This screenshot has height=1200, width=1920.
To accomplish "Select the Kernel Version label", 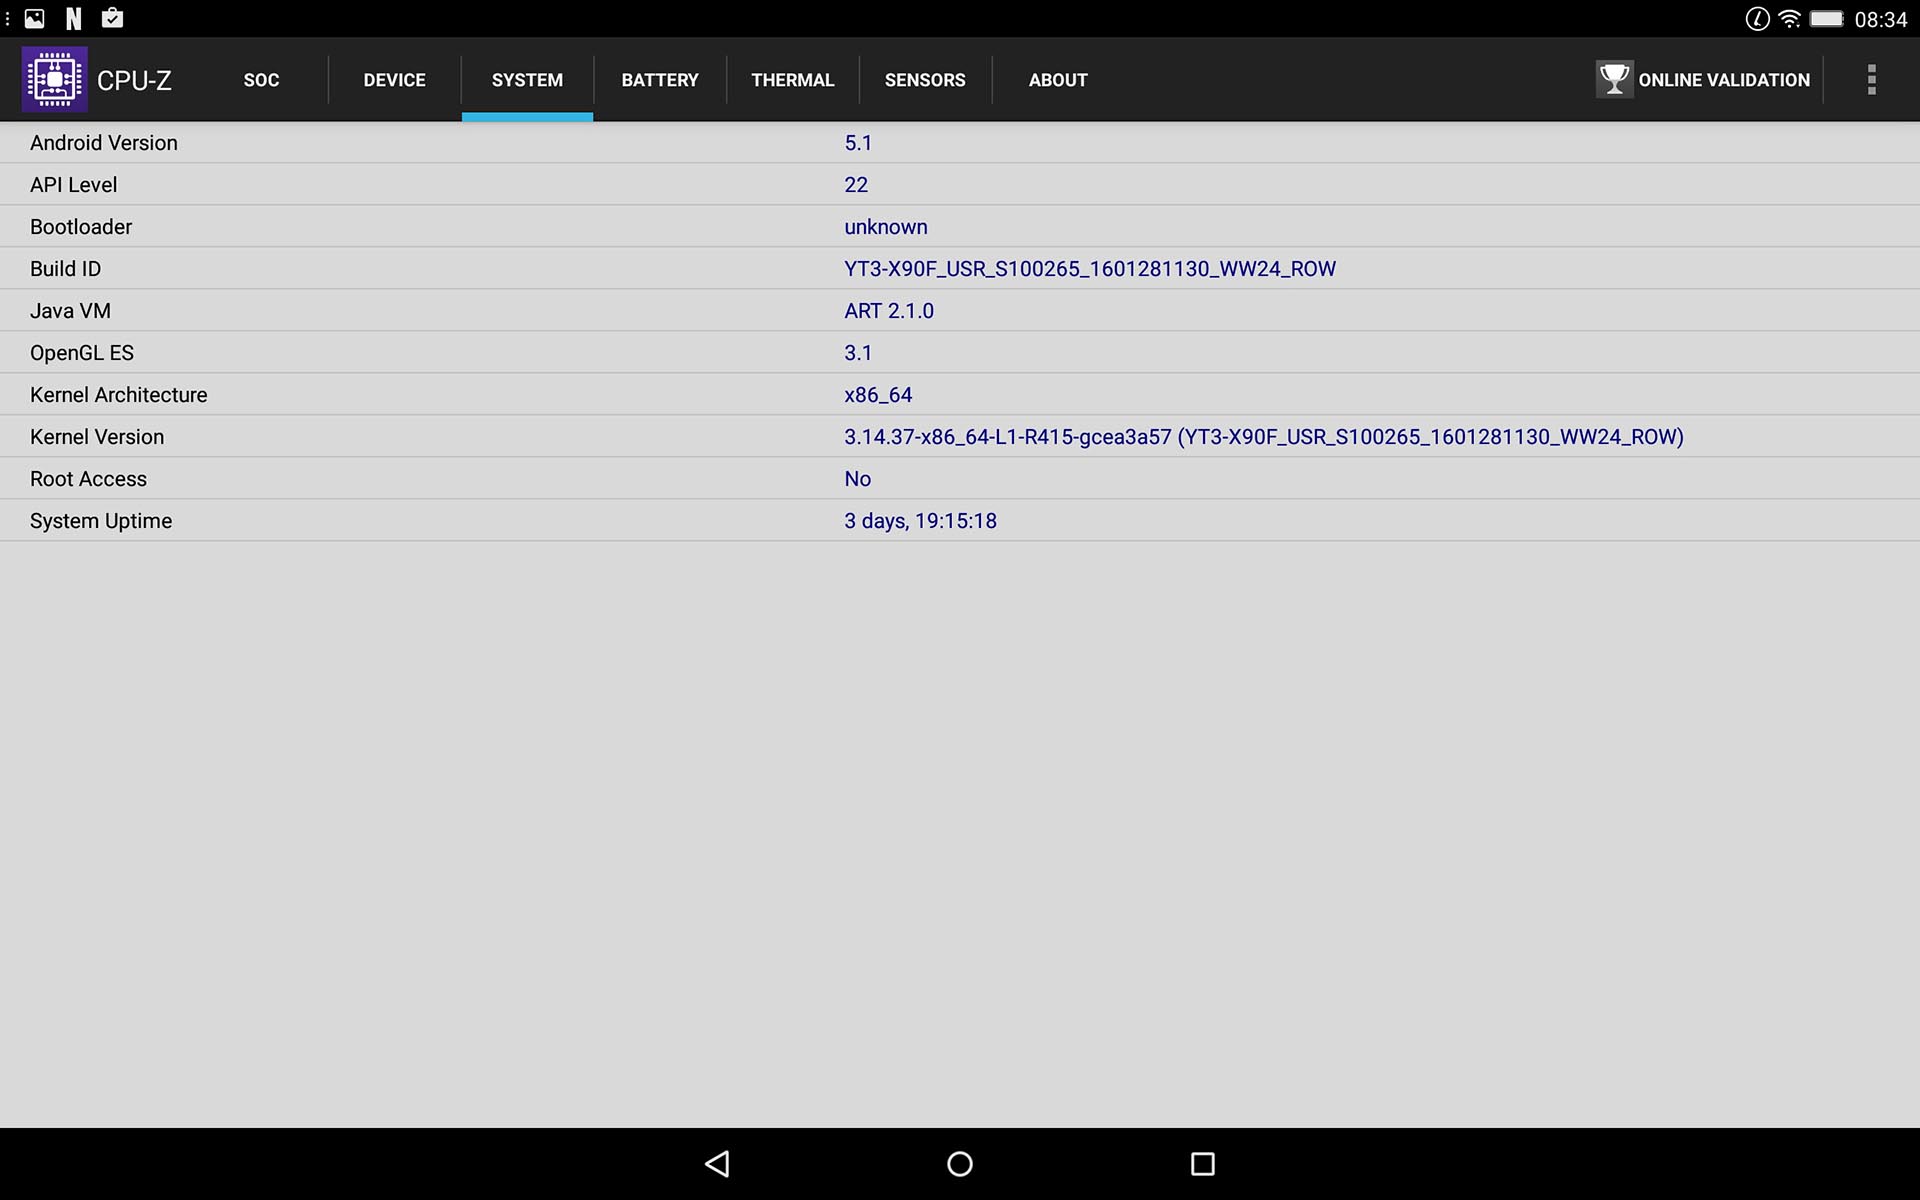I will click(97, 437).
